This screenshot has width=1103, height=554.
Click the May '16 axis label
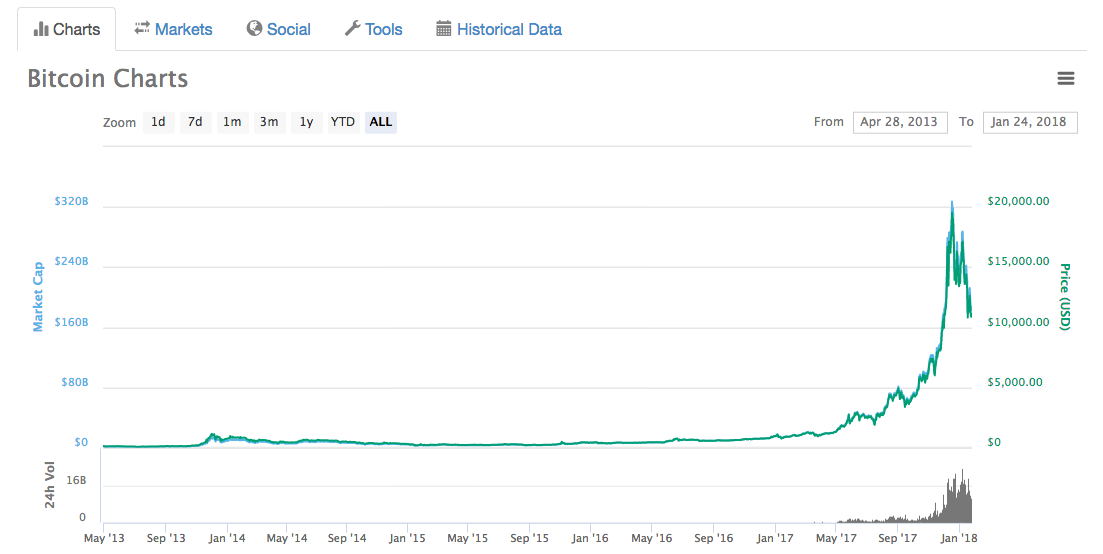[x=651, y=538]
